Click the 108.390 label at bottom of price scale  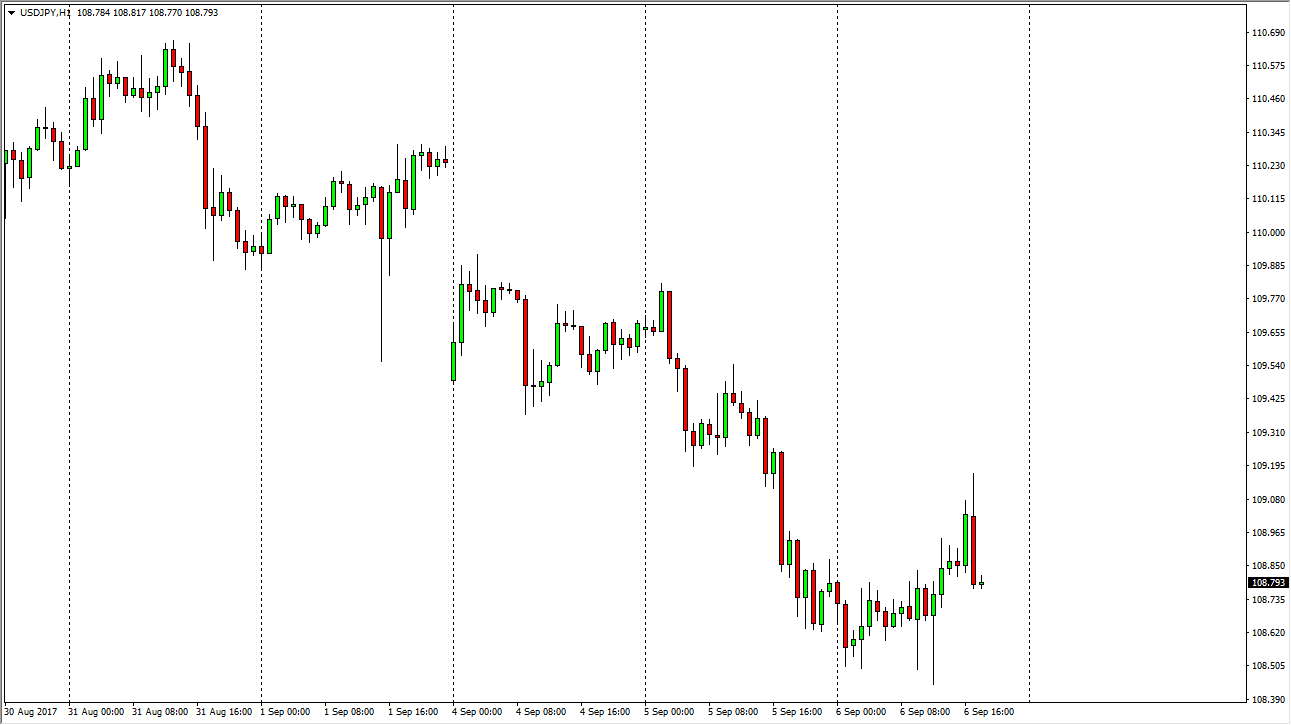1267,699
